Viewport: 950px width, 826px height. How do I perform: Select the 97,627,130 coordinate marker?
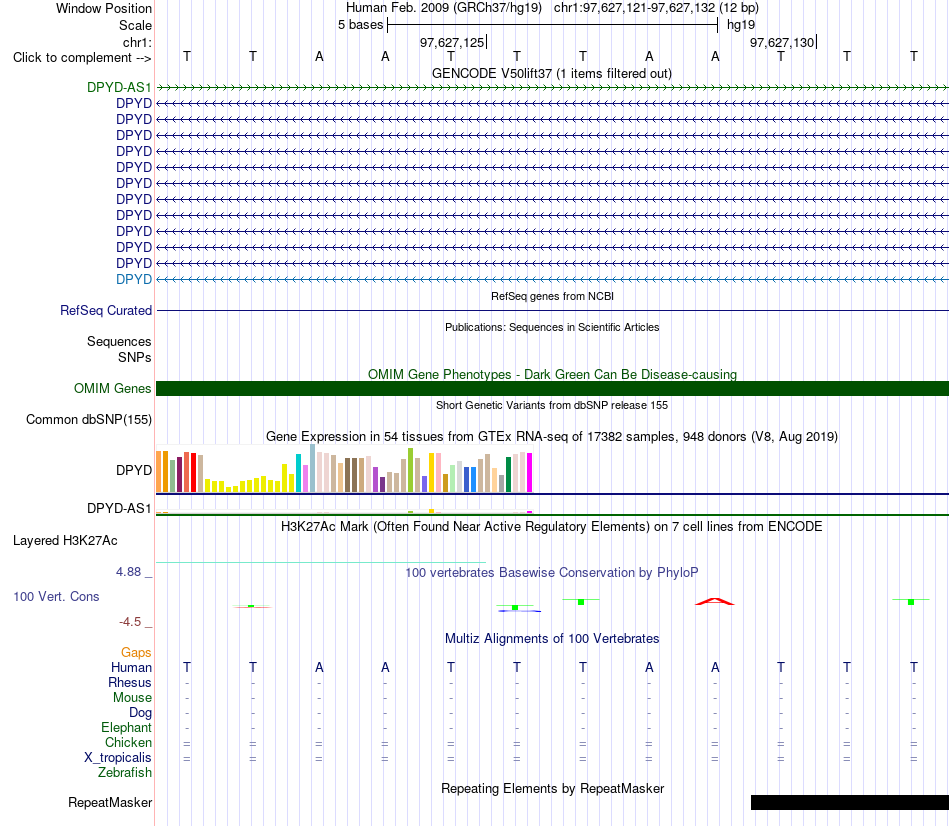tap(782, 42)
